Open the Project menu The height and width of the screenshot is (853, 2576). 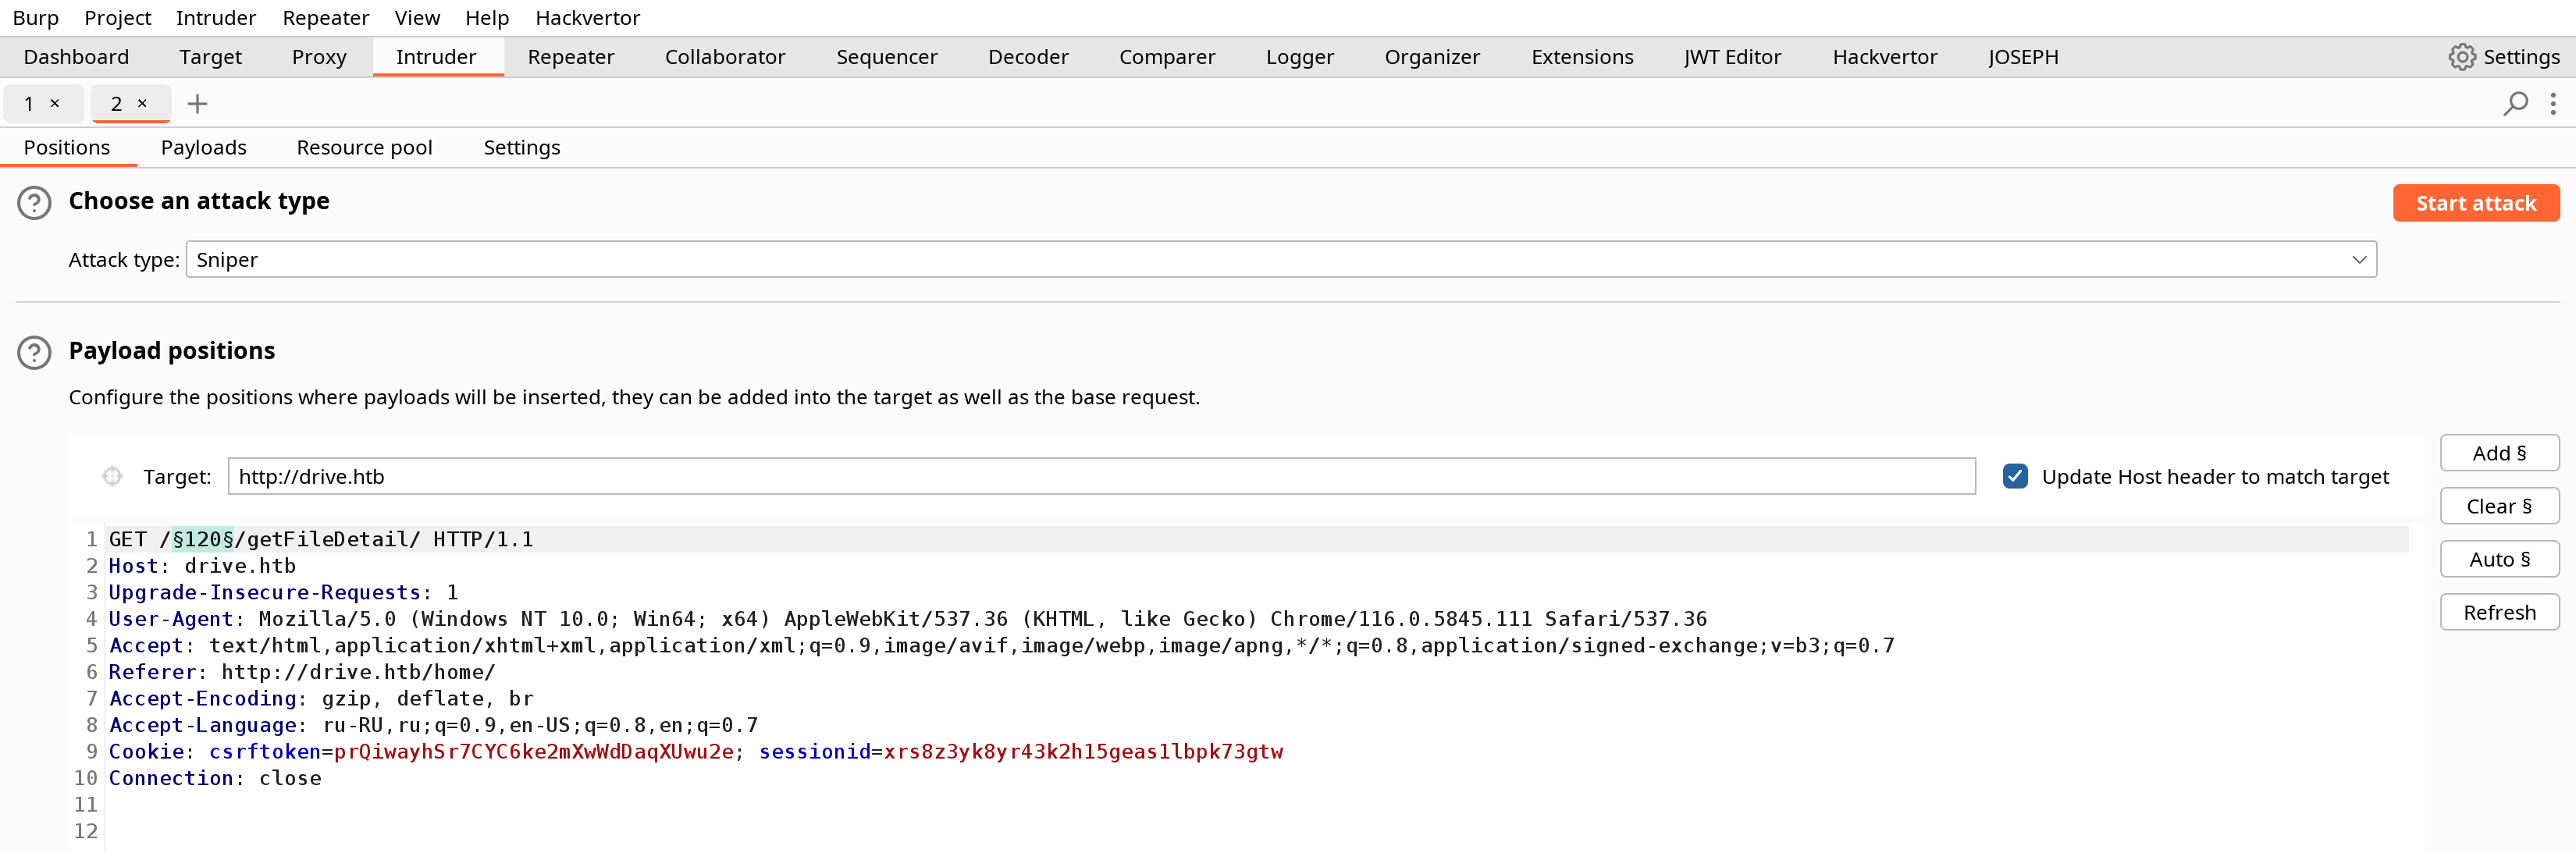(118, 18)
